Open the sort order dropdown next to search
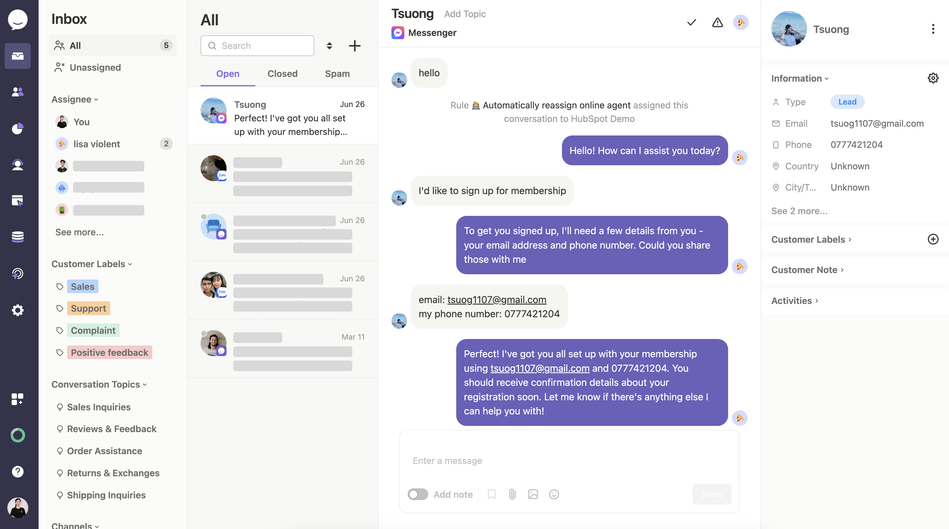The image size is (949, 529). (329, 45)
